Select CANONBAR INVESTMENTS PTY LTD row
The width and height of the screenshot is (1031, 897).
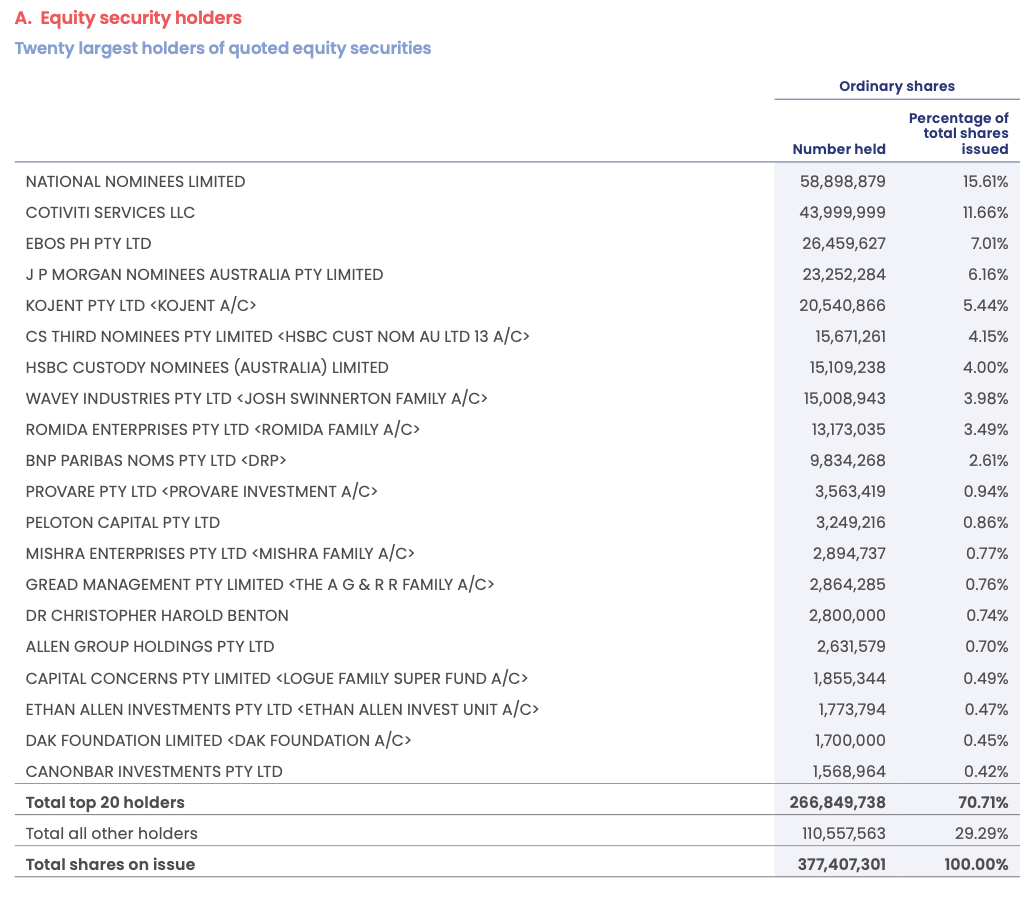pos(154,771)
